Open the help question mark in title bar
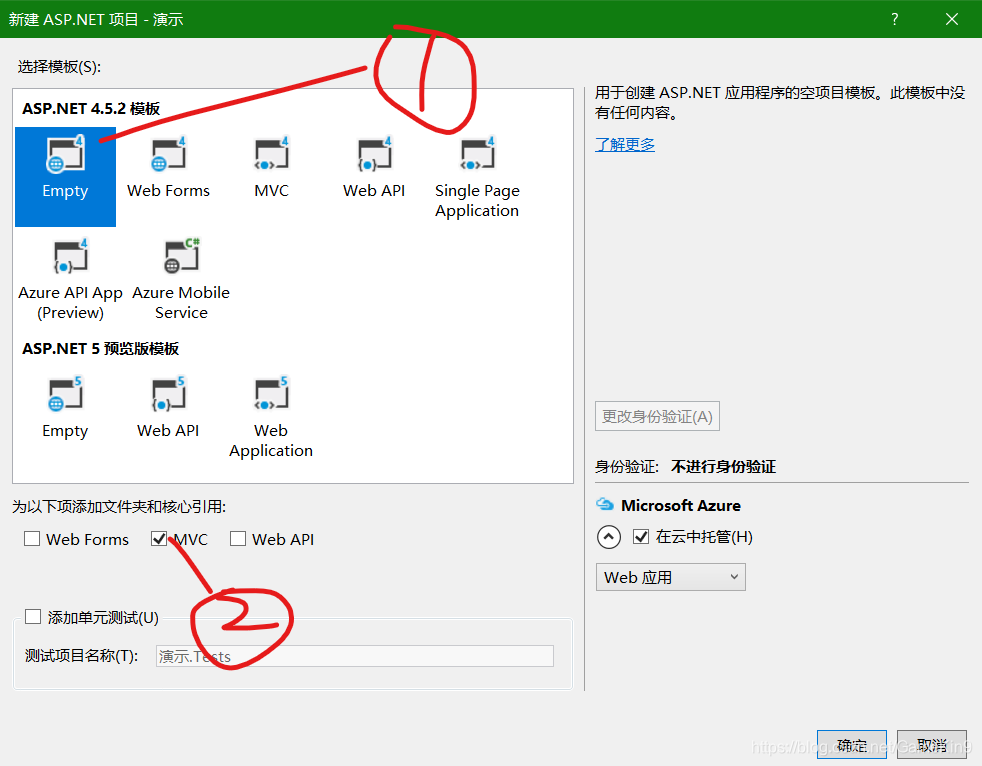Screen dimensions: 982x766 coord(894,19)
